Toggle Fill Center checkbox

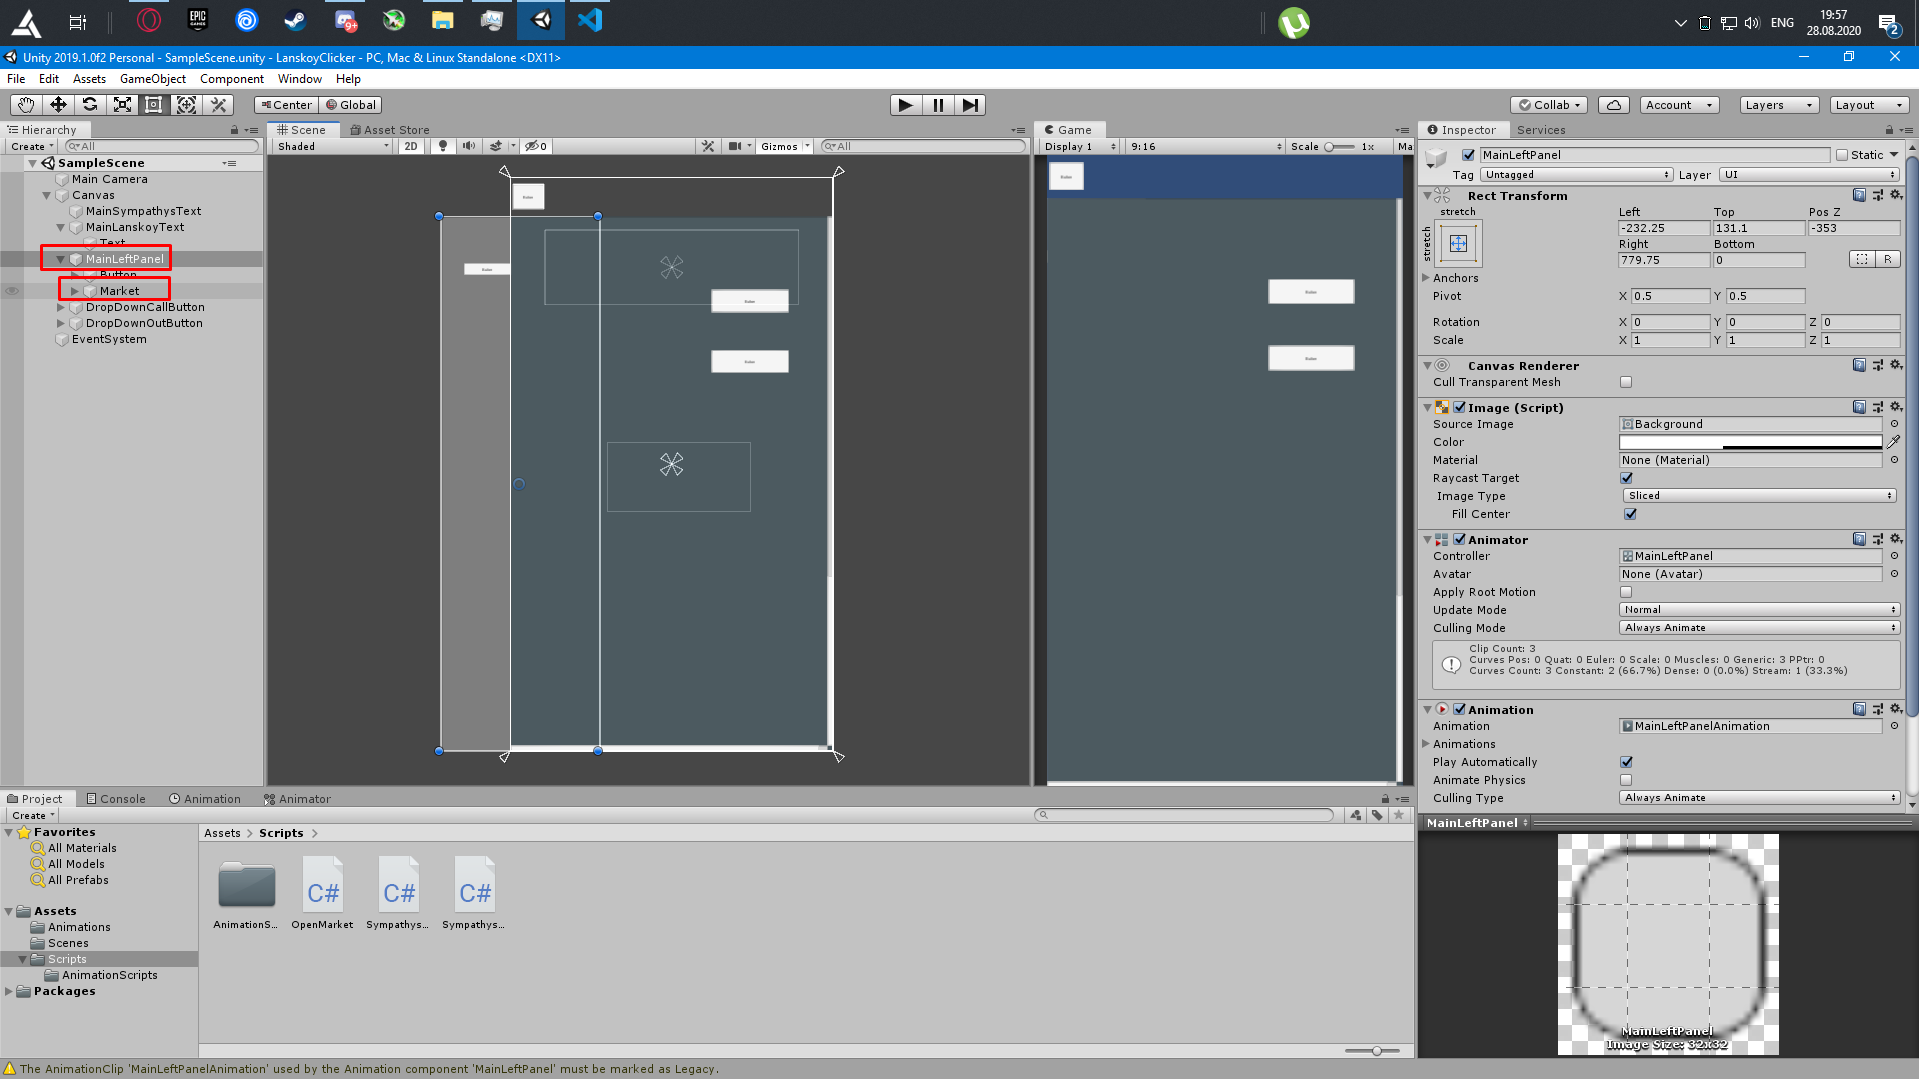tap(1630, 514)
